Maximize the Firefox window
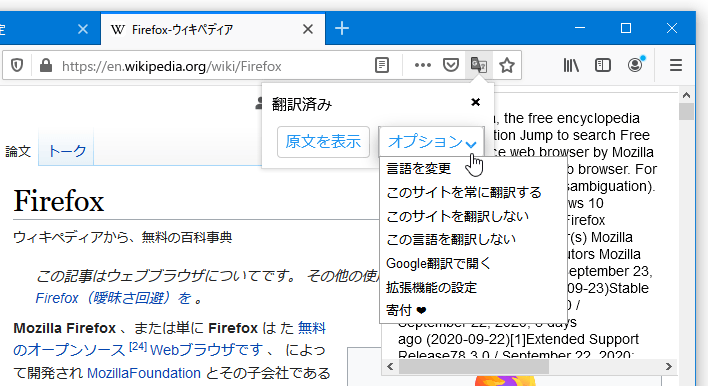This screenshot has width=708, height=386. pos(626,28)
